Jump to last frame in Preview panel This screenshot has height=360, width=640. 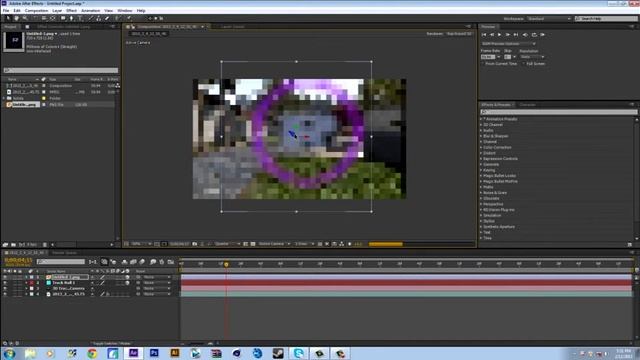[x=516, y=35]
